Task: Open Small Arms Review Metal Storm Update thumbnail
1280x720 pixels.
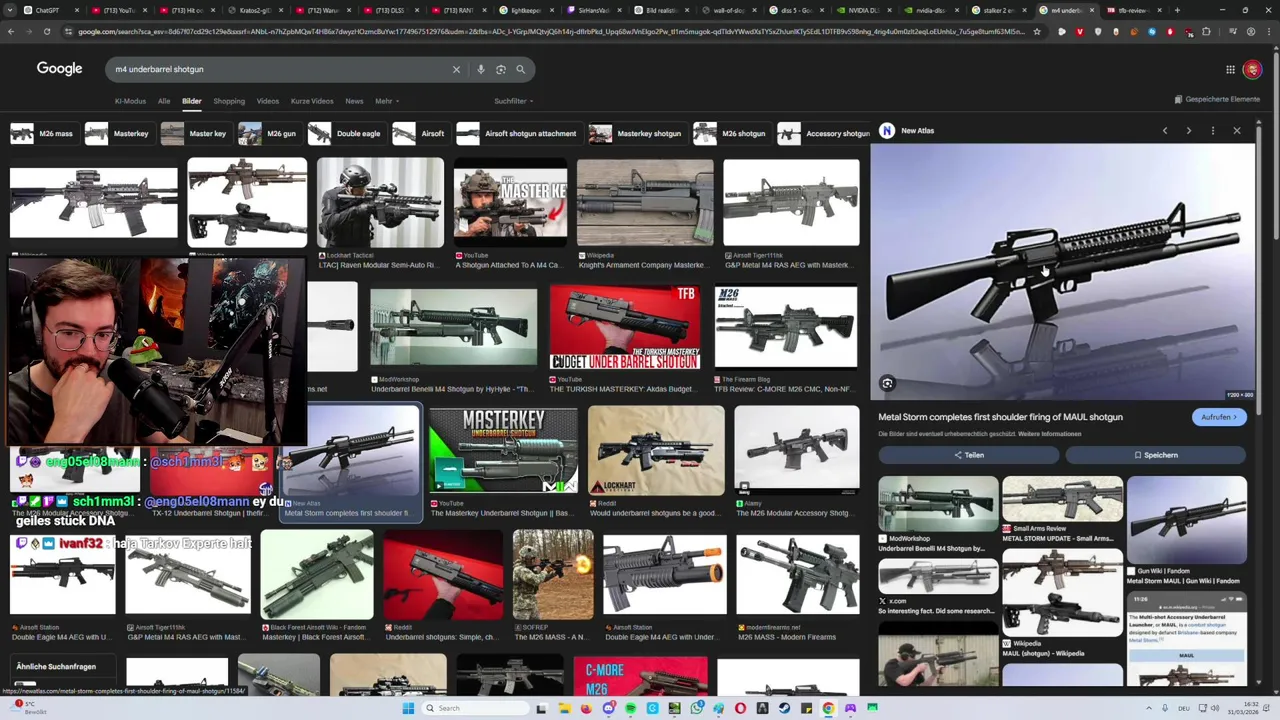Action: click(1062, 499)
